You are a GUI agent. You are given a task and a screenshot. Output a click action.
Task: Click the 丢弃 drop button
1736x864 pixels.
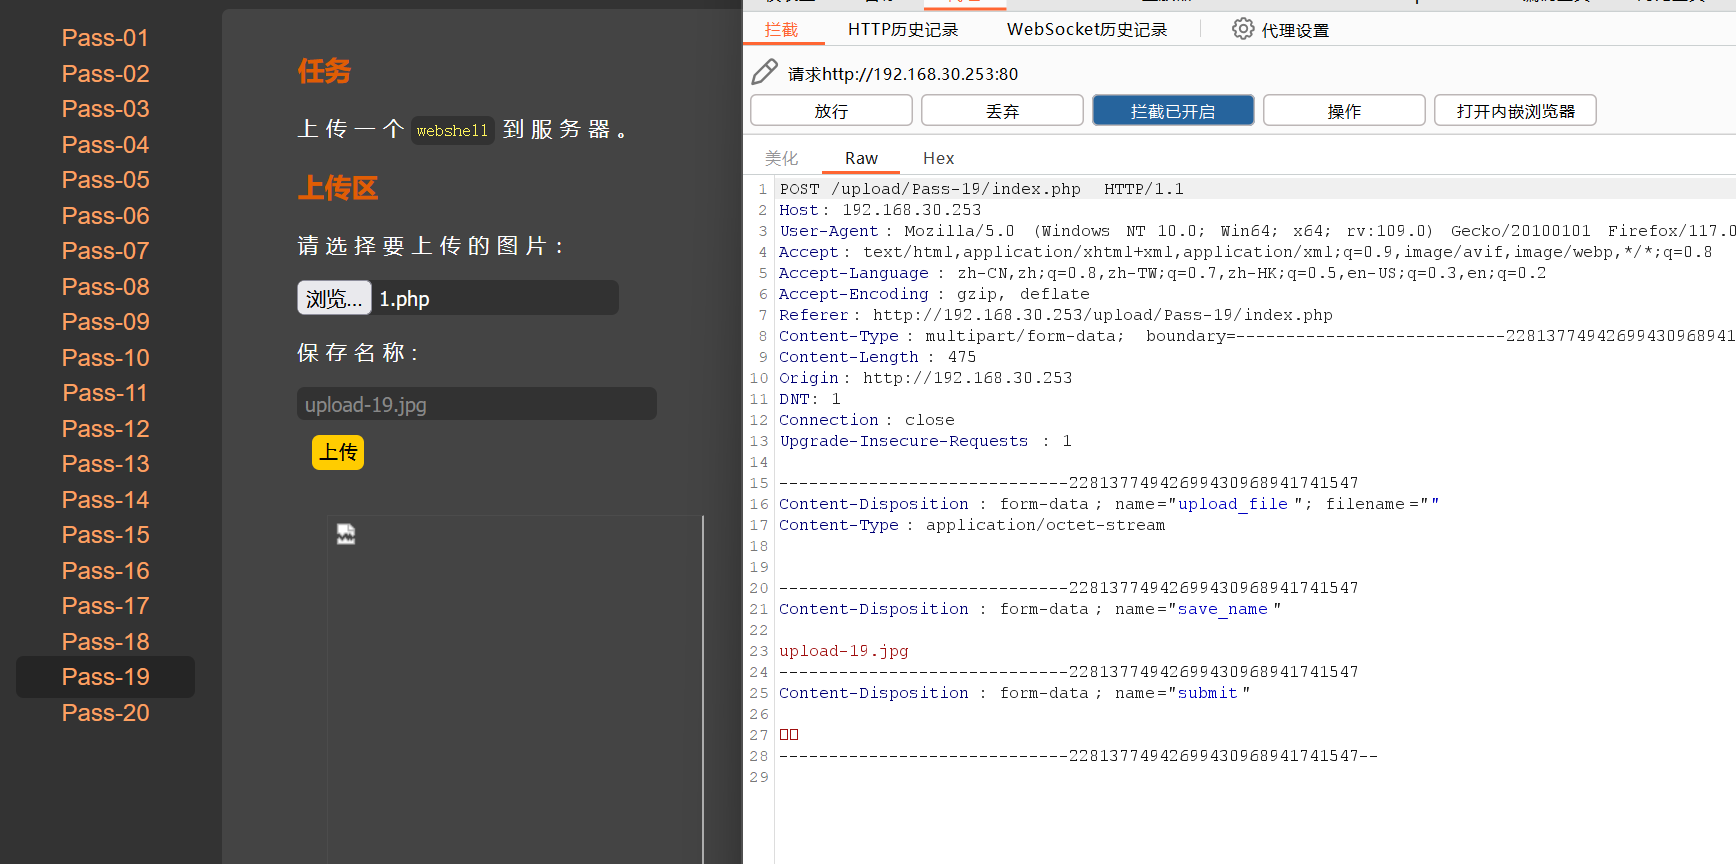[x=1002, y=110]
